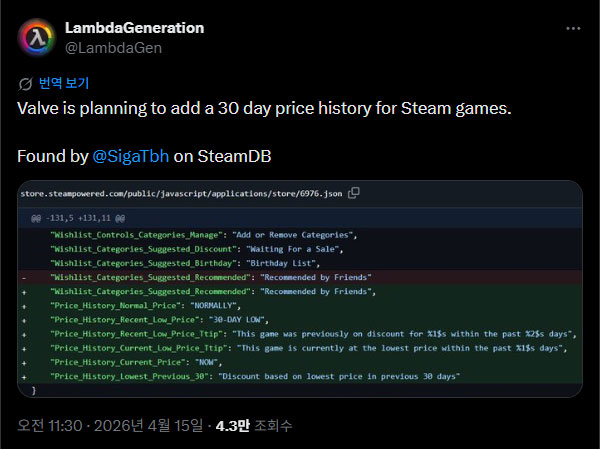Image resolution: width=600 pixels, height=449 pixels.
Task: Click the 4.3만 조회수 view count
Action: (254, 426)
